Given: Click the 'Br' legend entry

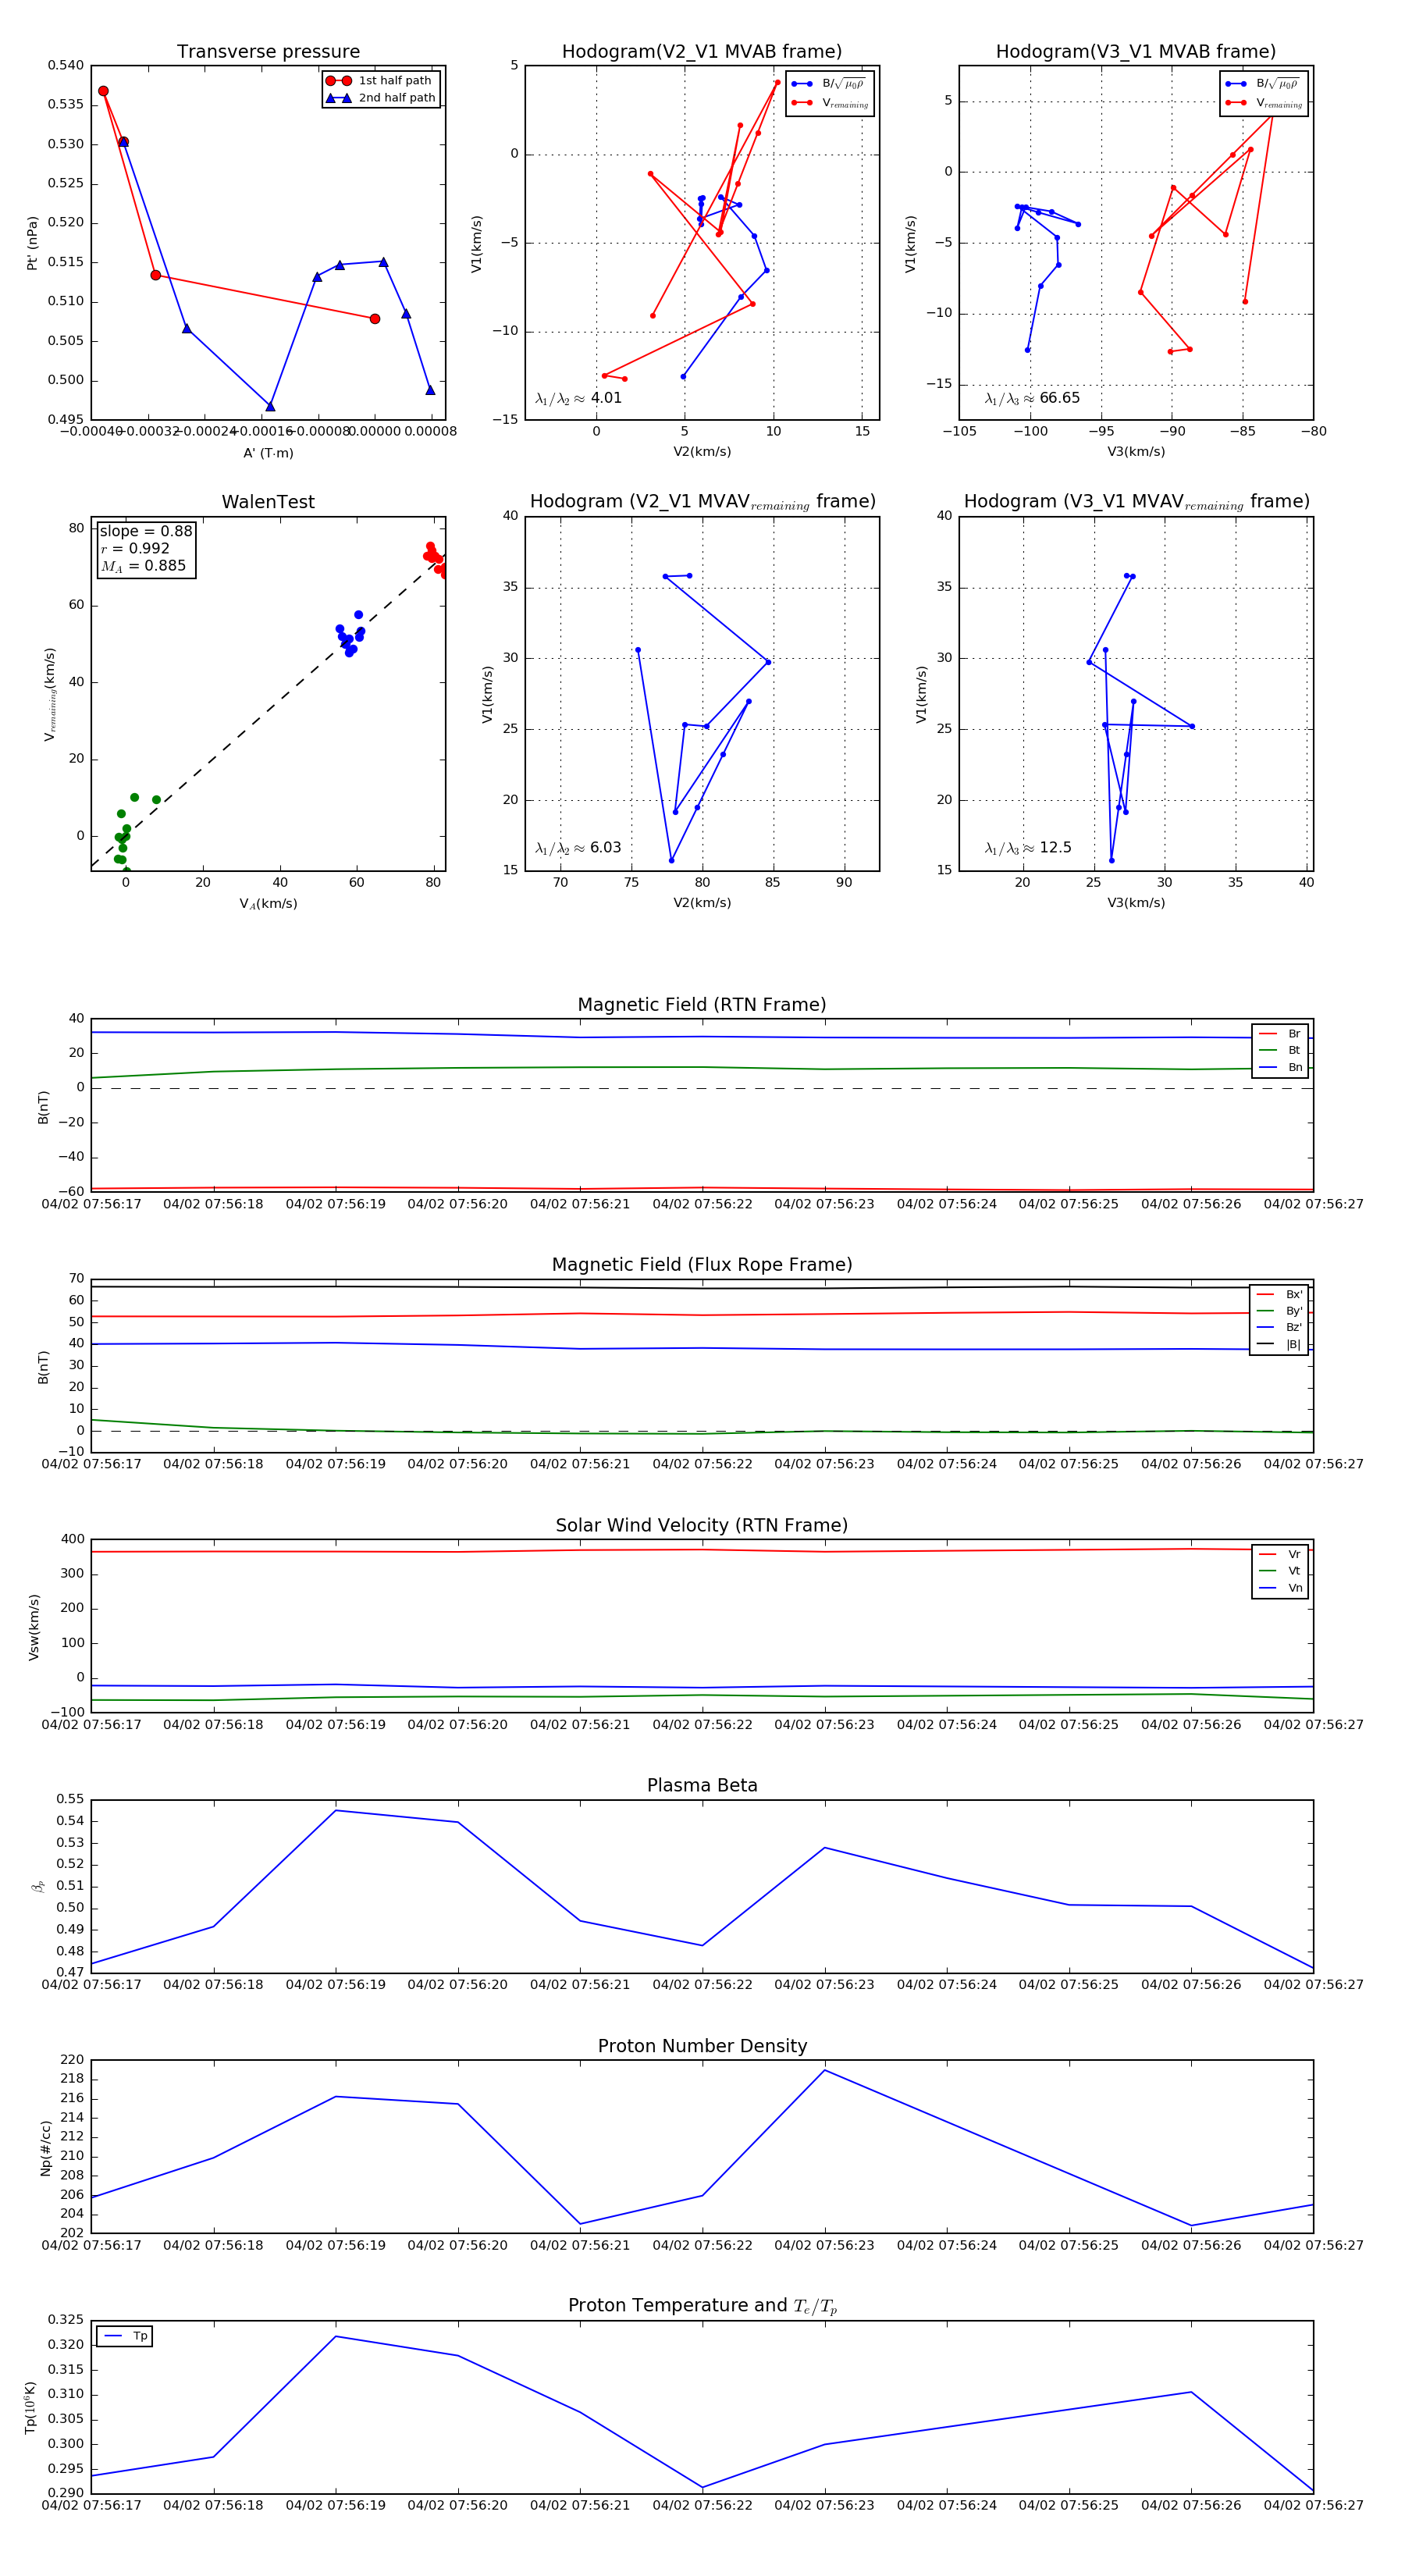Looking at the screenshot, I should [1280, 1034].
